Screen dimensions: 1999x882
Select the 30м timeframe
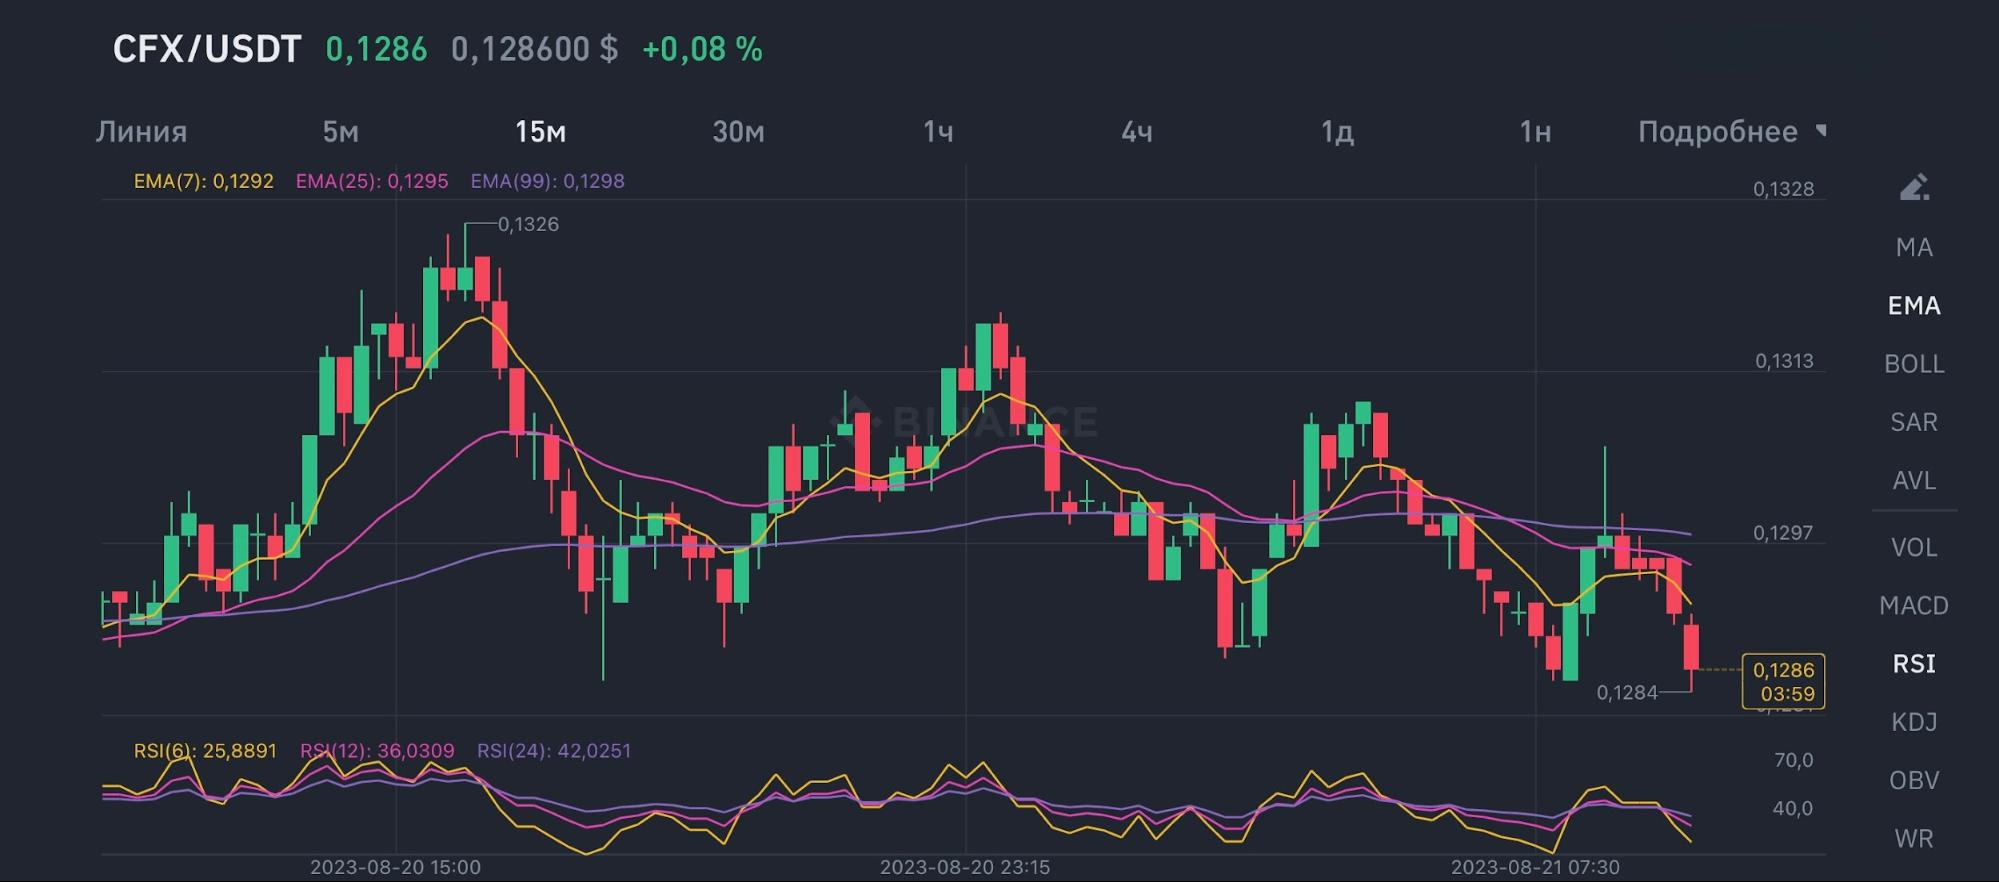pyautogui.click(x=738, y=132)
